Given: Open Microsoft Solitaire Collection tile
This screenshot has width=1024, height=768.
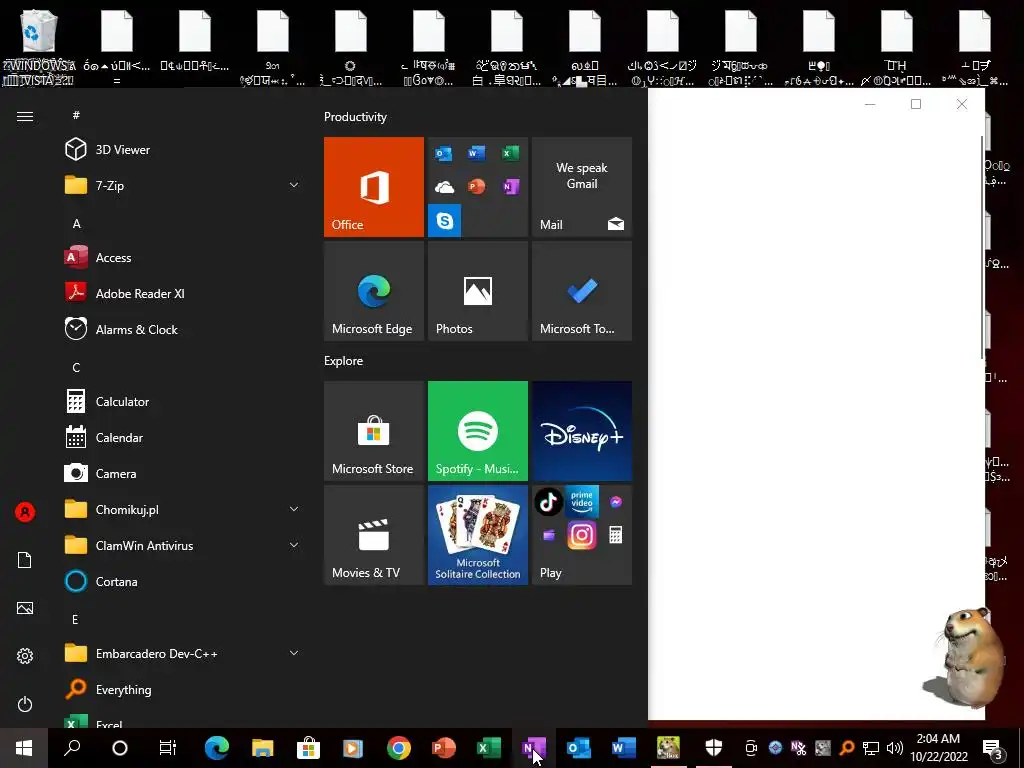Looking at the screenshot, I should pyautogui.click(x=478, y=535).
